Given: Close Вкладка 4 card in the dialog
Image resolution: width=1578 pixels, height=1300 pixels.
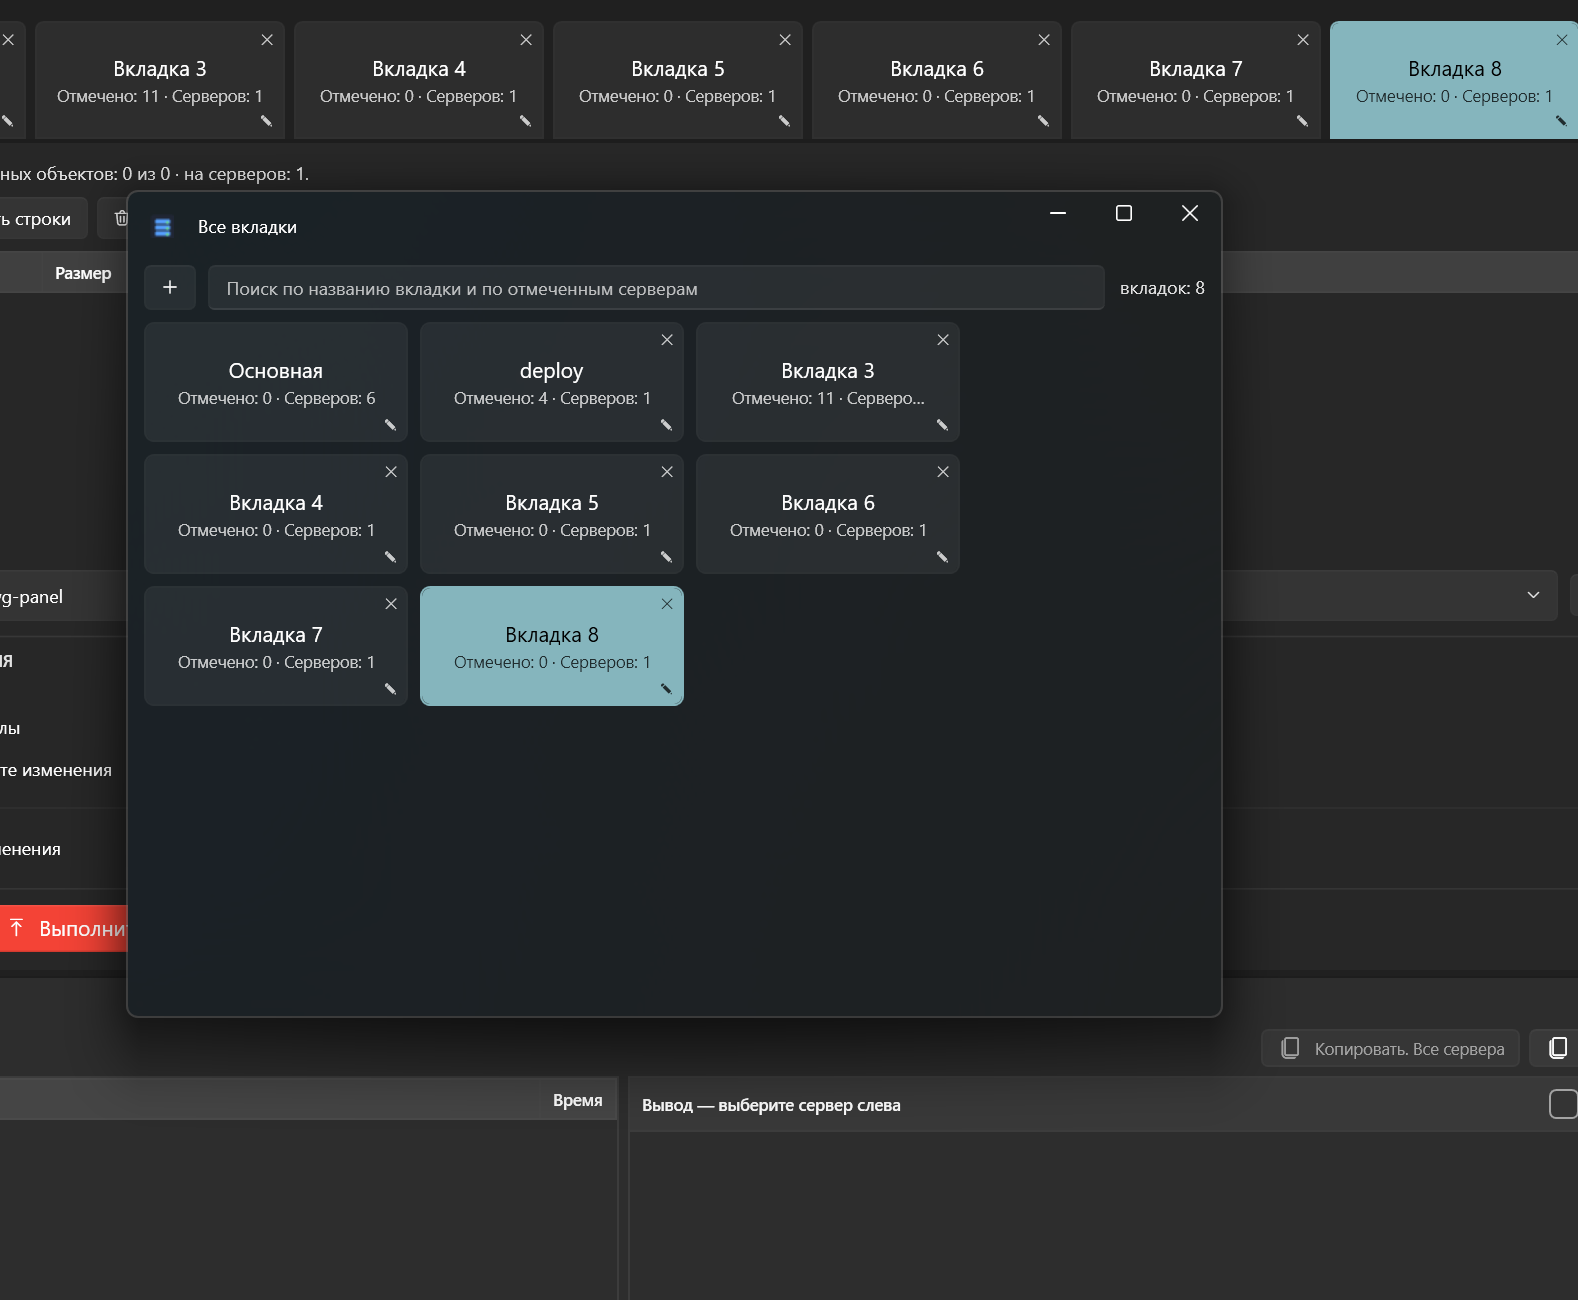Looking at the screenshot, I should pos(391,472).
